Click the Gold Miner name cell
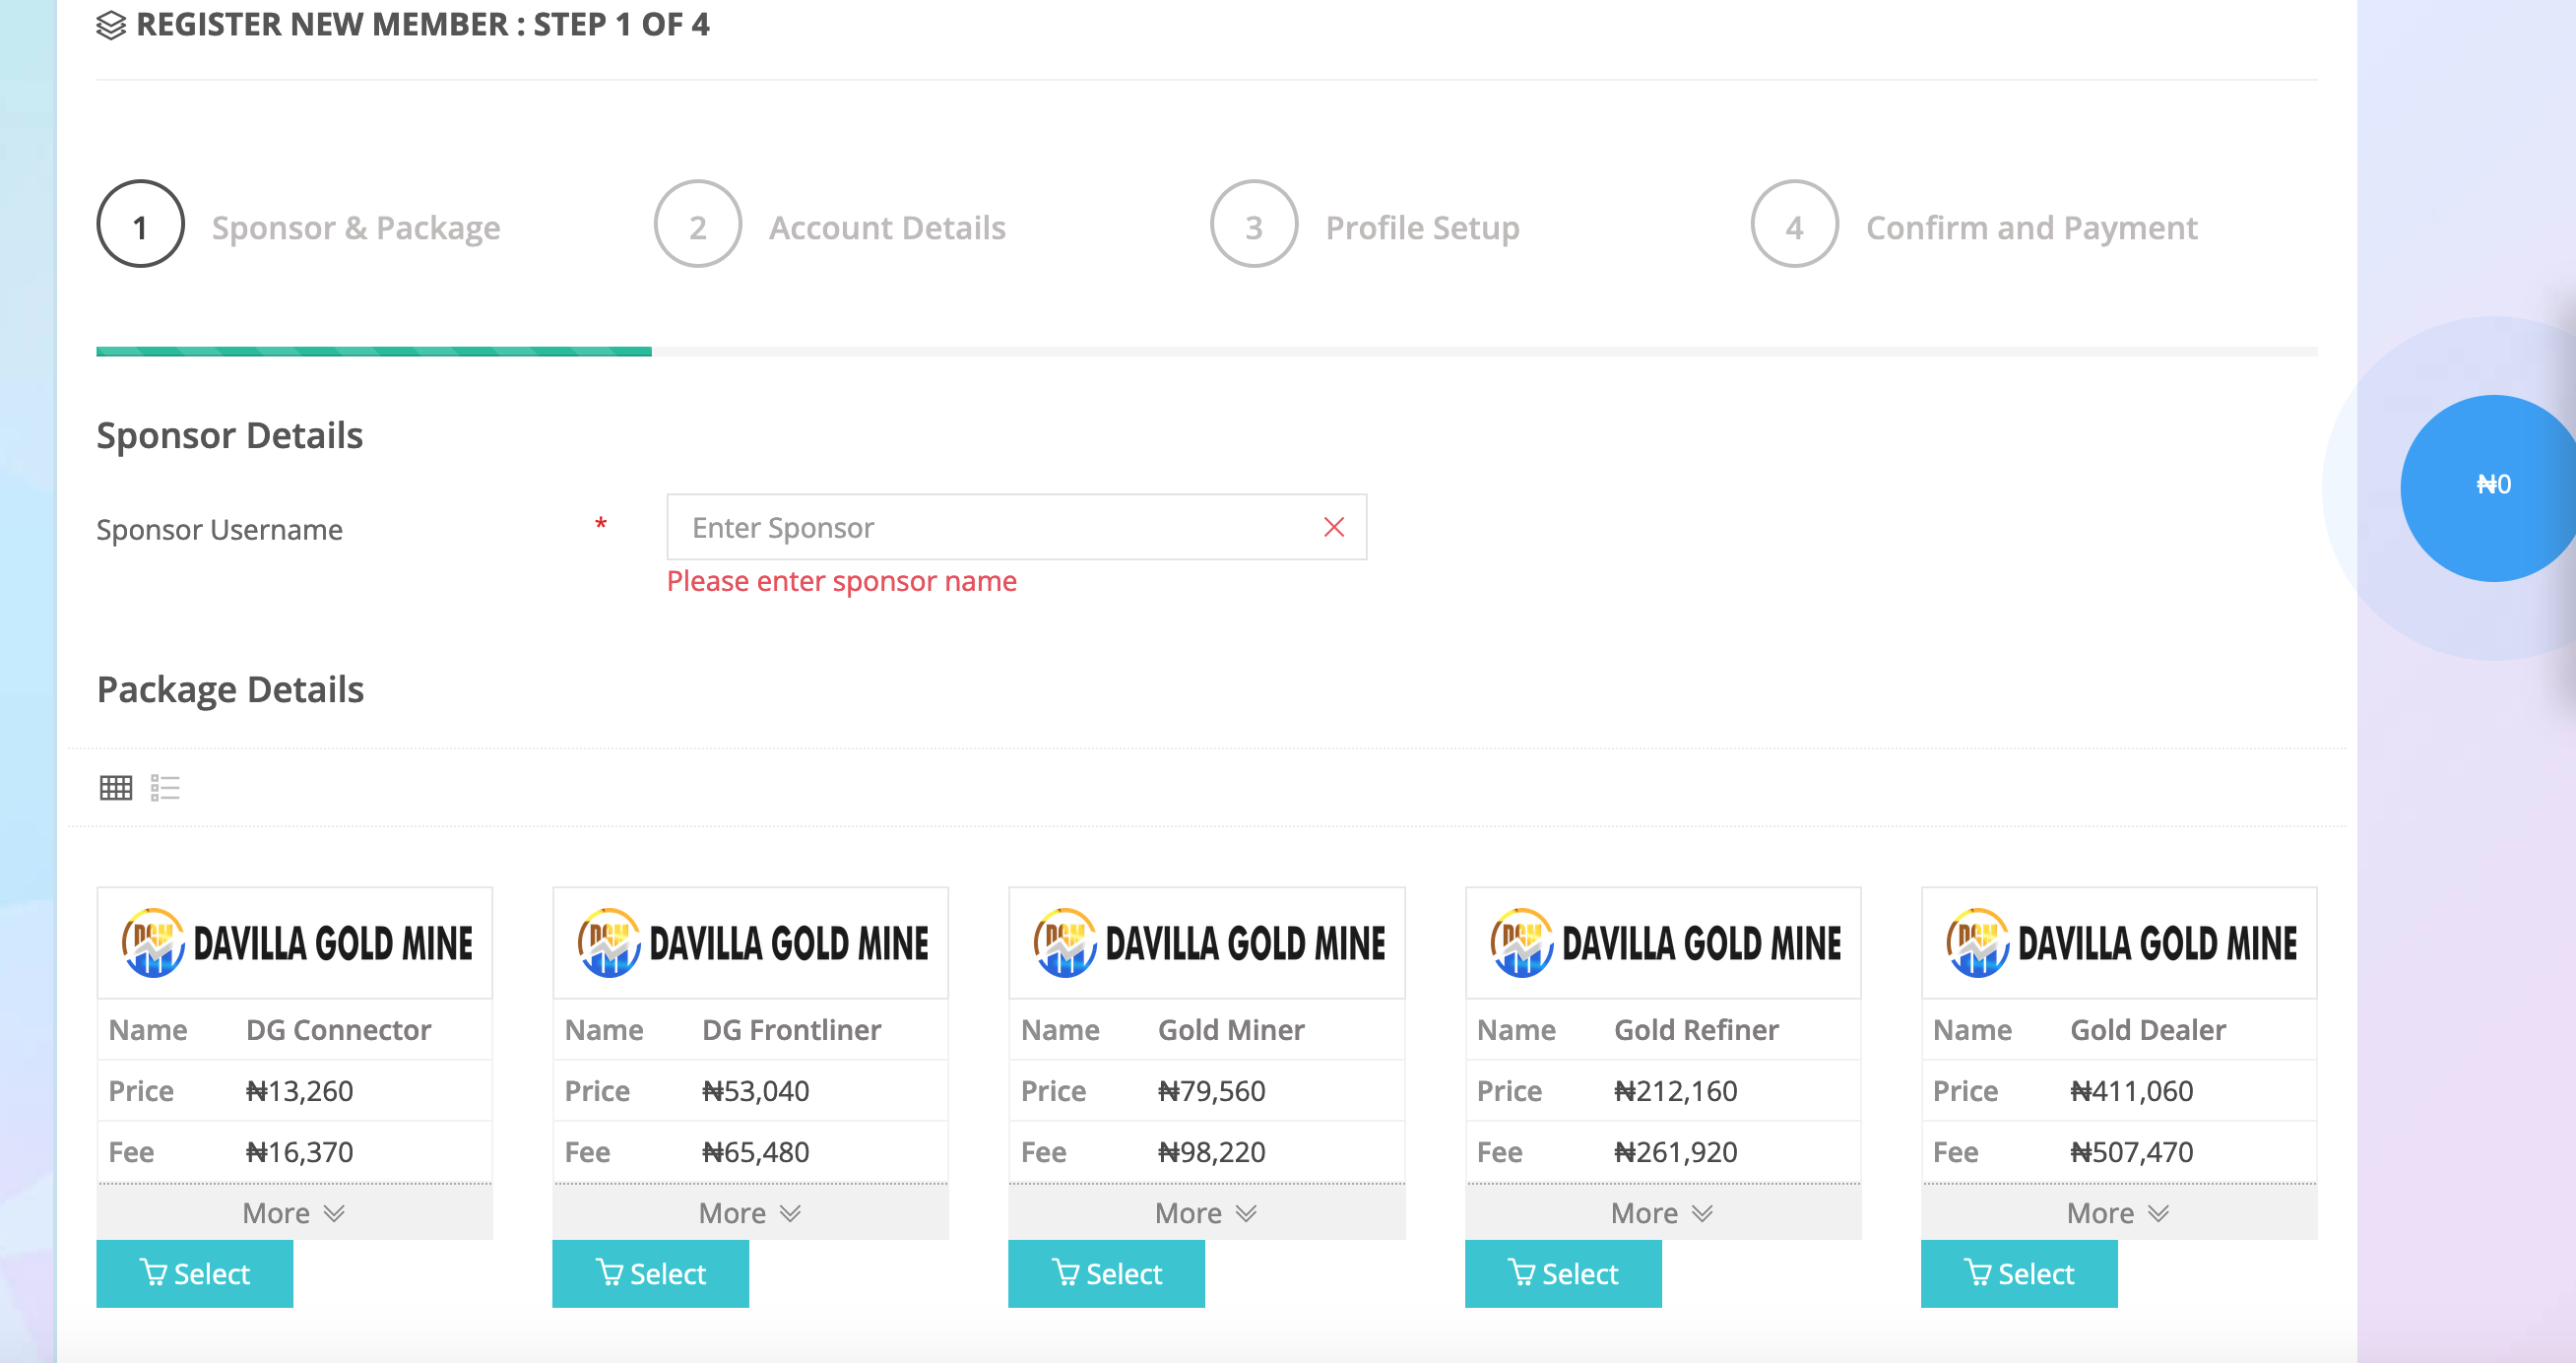The image size is (2576, 1363). coord(1231,1030)
